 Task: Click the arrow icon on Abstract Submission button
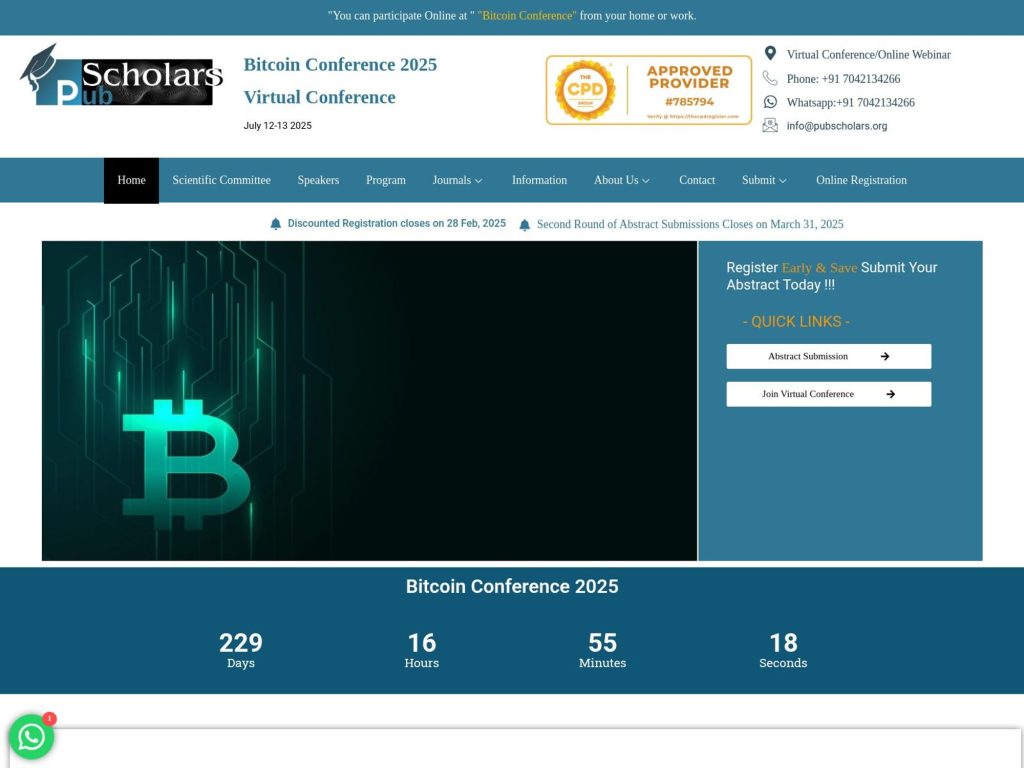point(884,356)
